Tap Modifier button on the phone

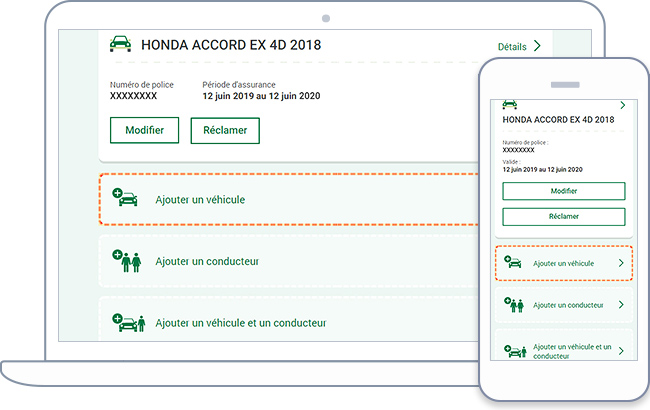point(564,191)
